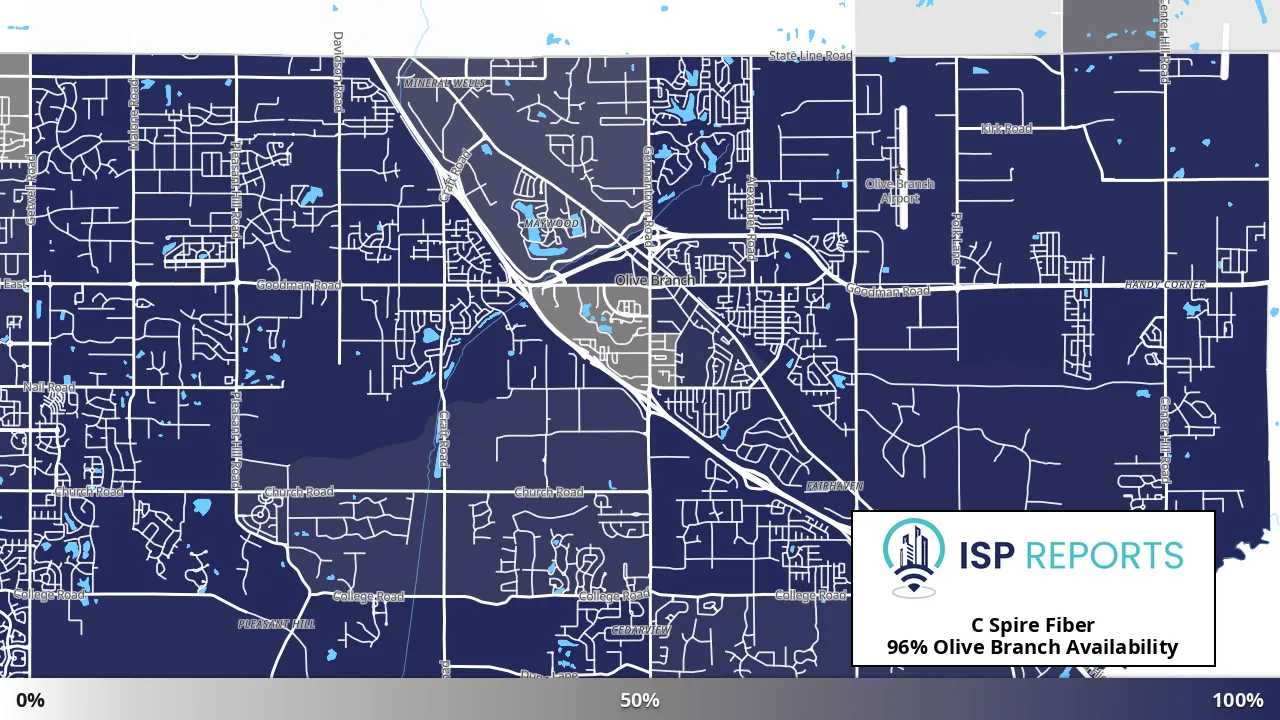Image resolution: width=1280 pixels, height=720 pixels.
Task: Click the PLEASANT HILL label
Action: click(276, 624)
